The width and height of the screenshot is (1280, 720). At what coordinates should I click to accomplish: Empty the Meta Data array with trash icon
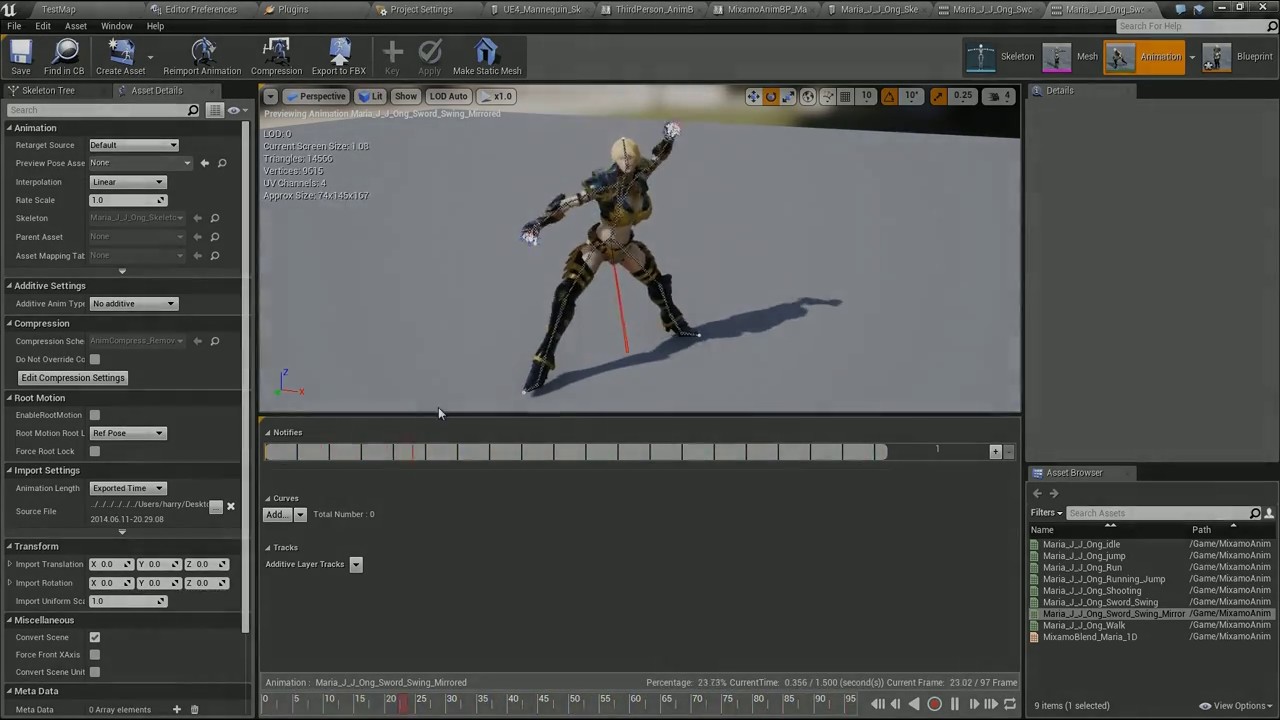pyautogui.click(x=194, y=710)
